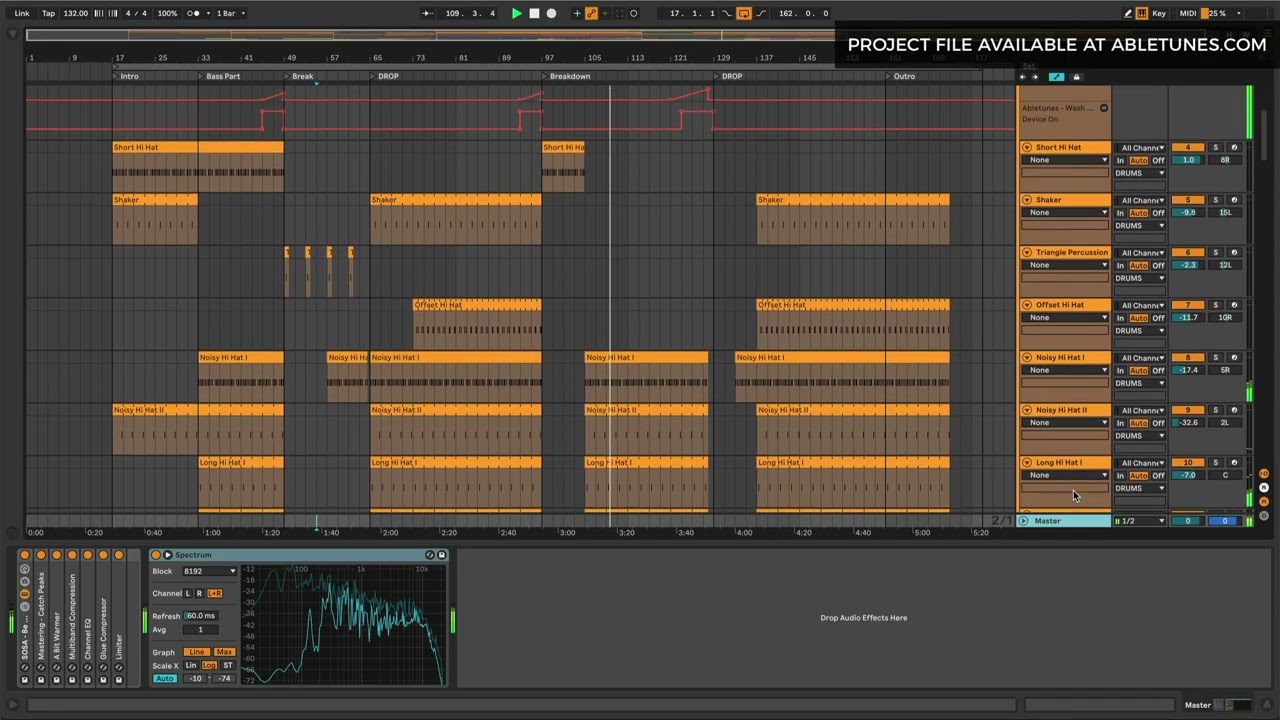Click the MIDI Arrangement Overdub plus icon

[x=577, y=13]
